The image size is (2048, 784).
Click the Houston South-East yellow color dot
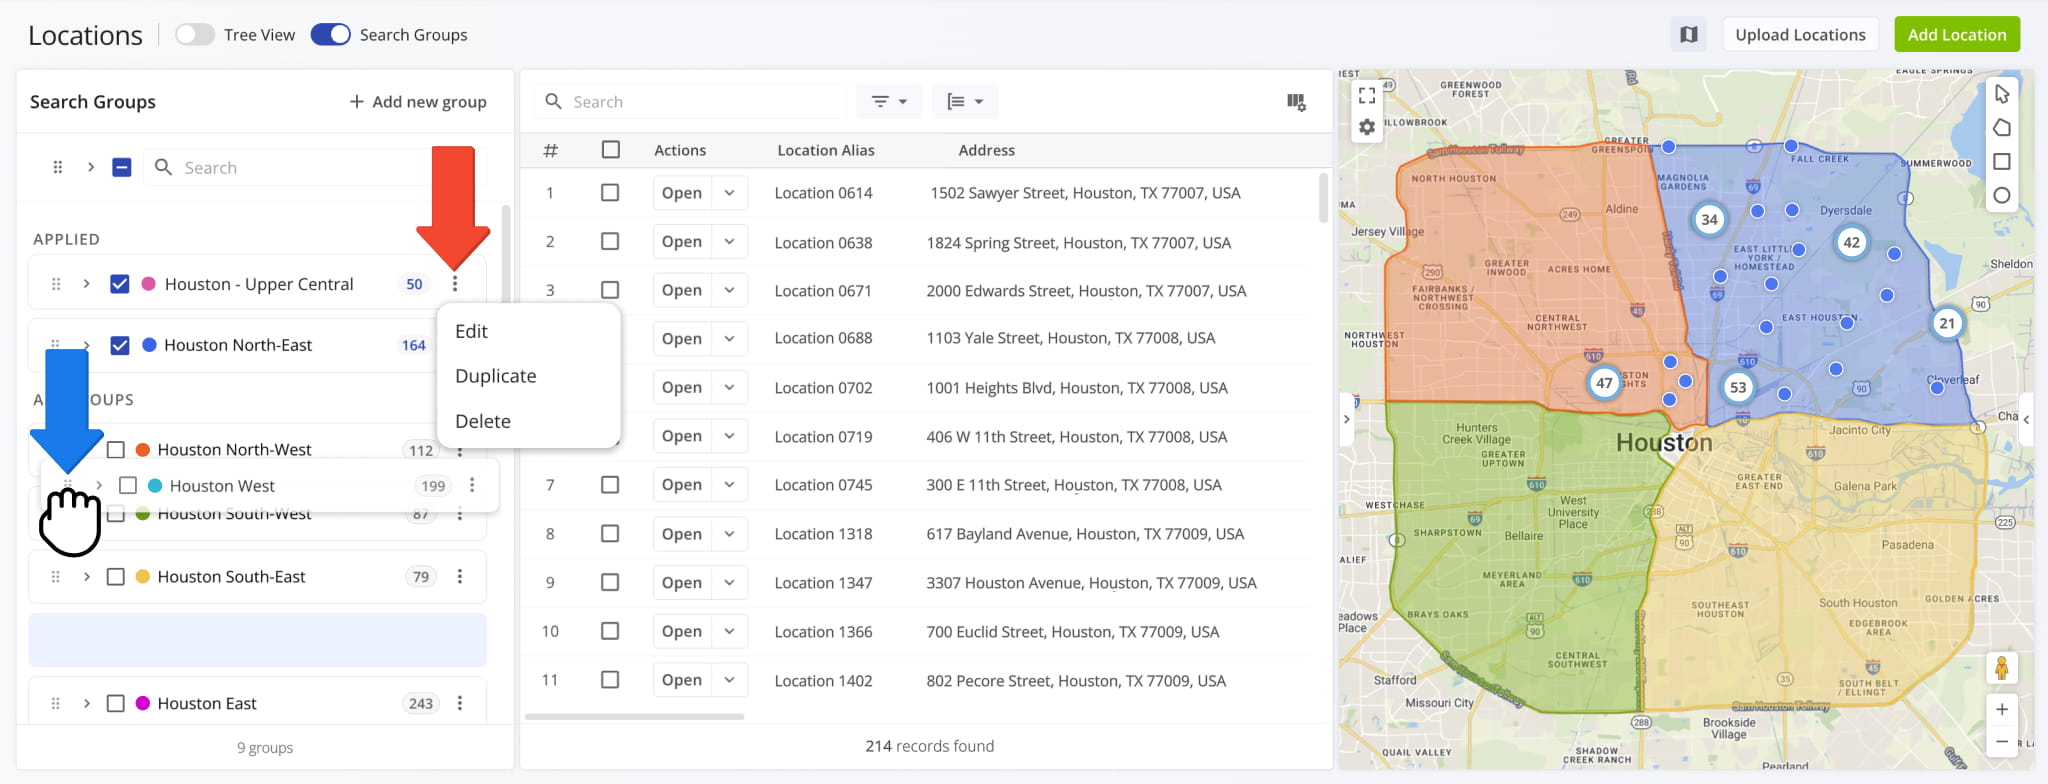coord(143,577)
